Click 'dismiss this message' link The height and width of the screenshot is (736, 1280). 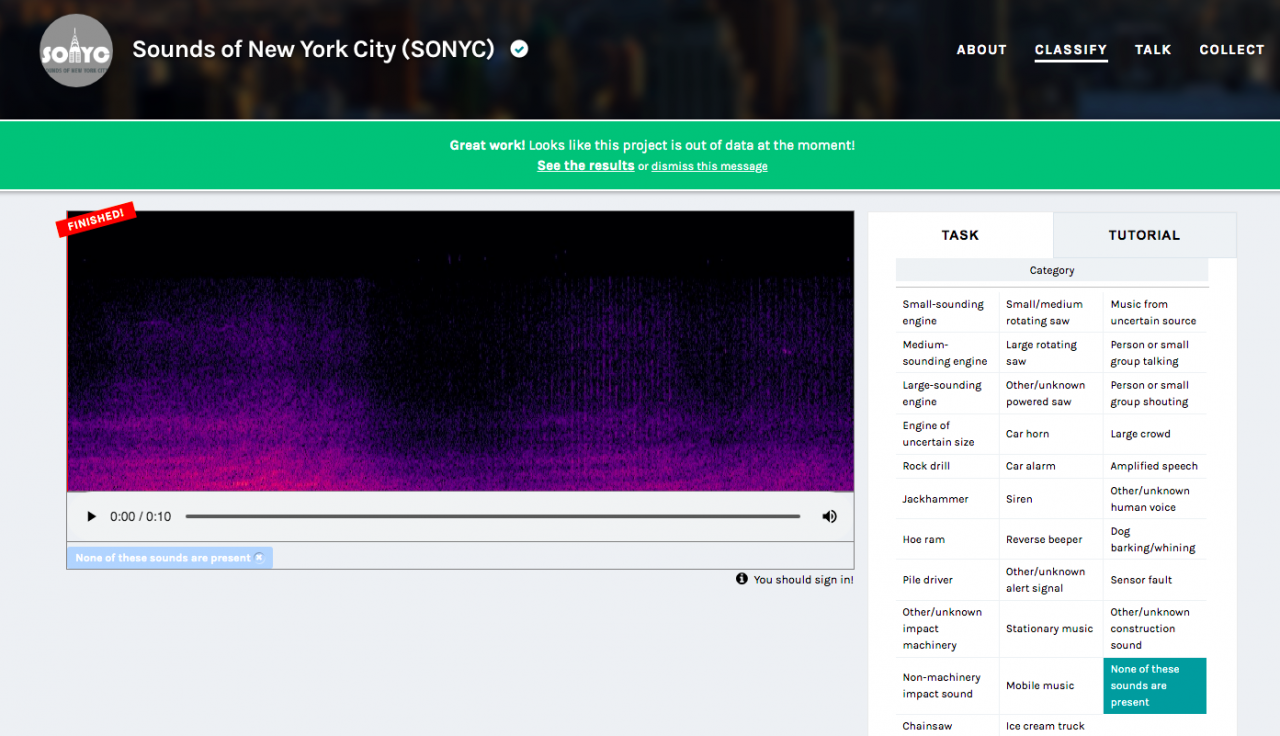pos(710,166)
